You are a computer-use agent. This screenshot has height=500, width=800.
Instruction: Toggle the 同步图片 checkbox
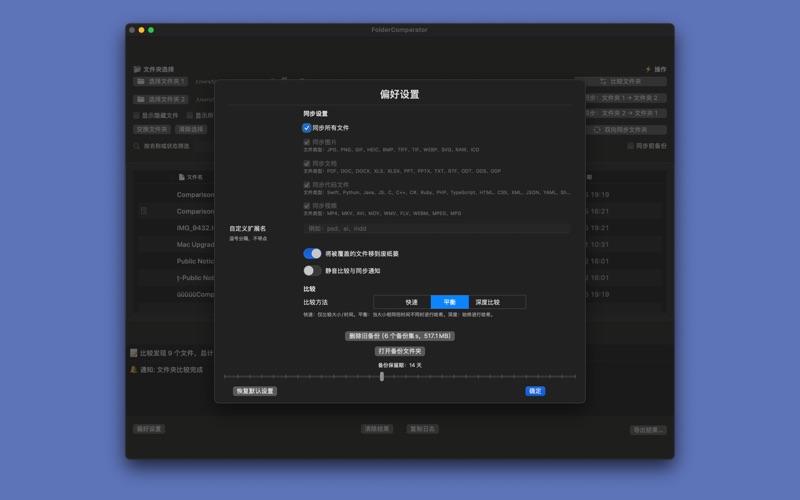tap(307, 142)
